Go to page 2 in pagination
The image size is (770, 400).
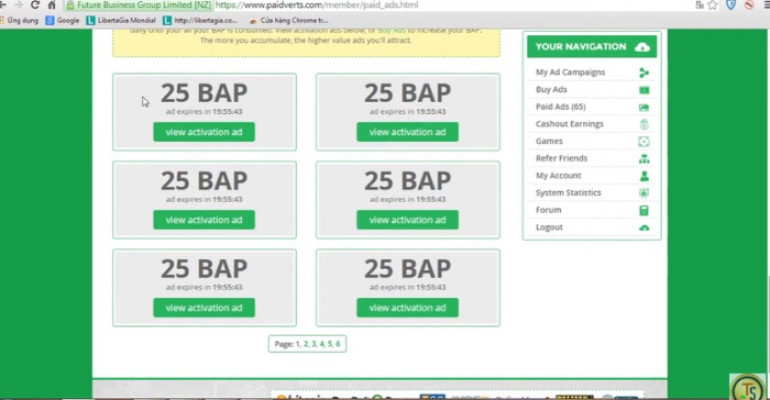click(x=305, y=344)
